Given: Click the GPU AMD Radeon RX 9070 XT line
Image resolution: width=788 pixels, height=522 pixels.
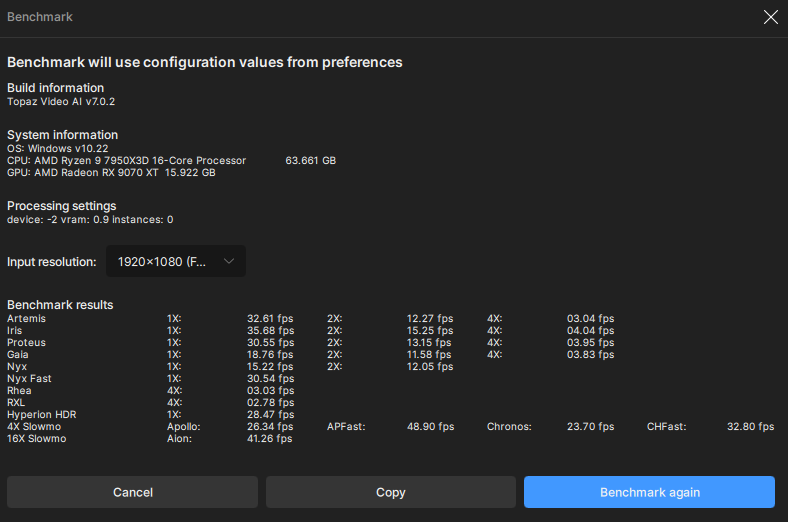Looking at the screenshot, I should pos(110,173).
